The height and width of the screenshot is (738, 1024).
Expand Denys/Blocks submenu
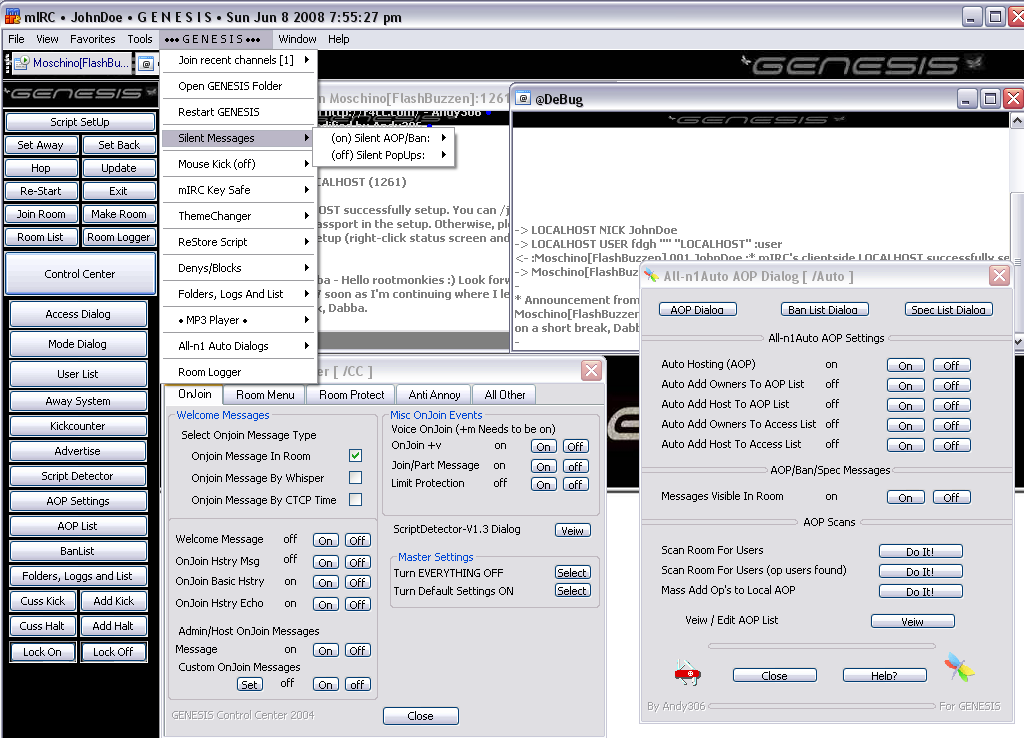pos(239,268)
